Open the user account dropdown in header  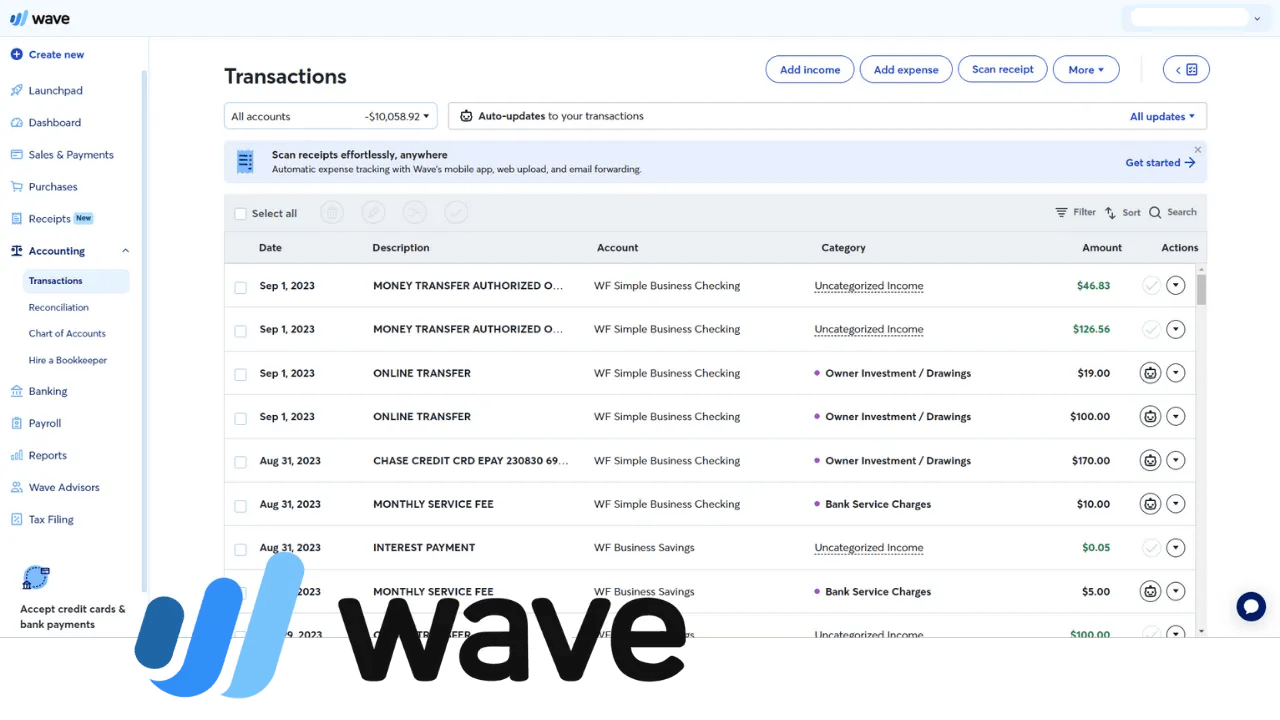(x=1196, y=18)
